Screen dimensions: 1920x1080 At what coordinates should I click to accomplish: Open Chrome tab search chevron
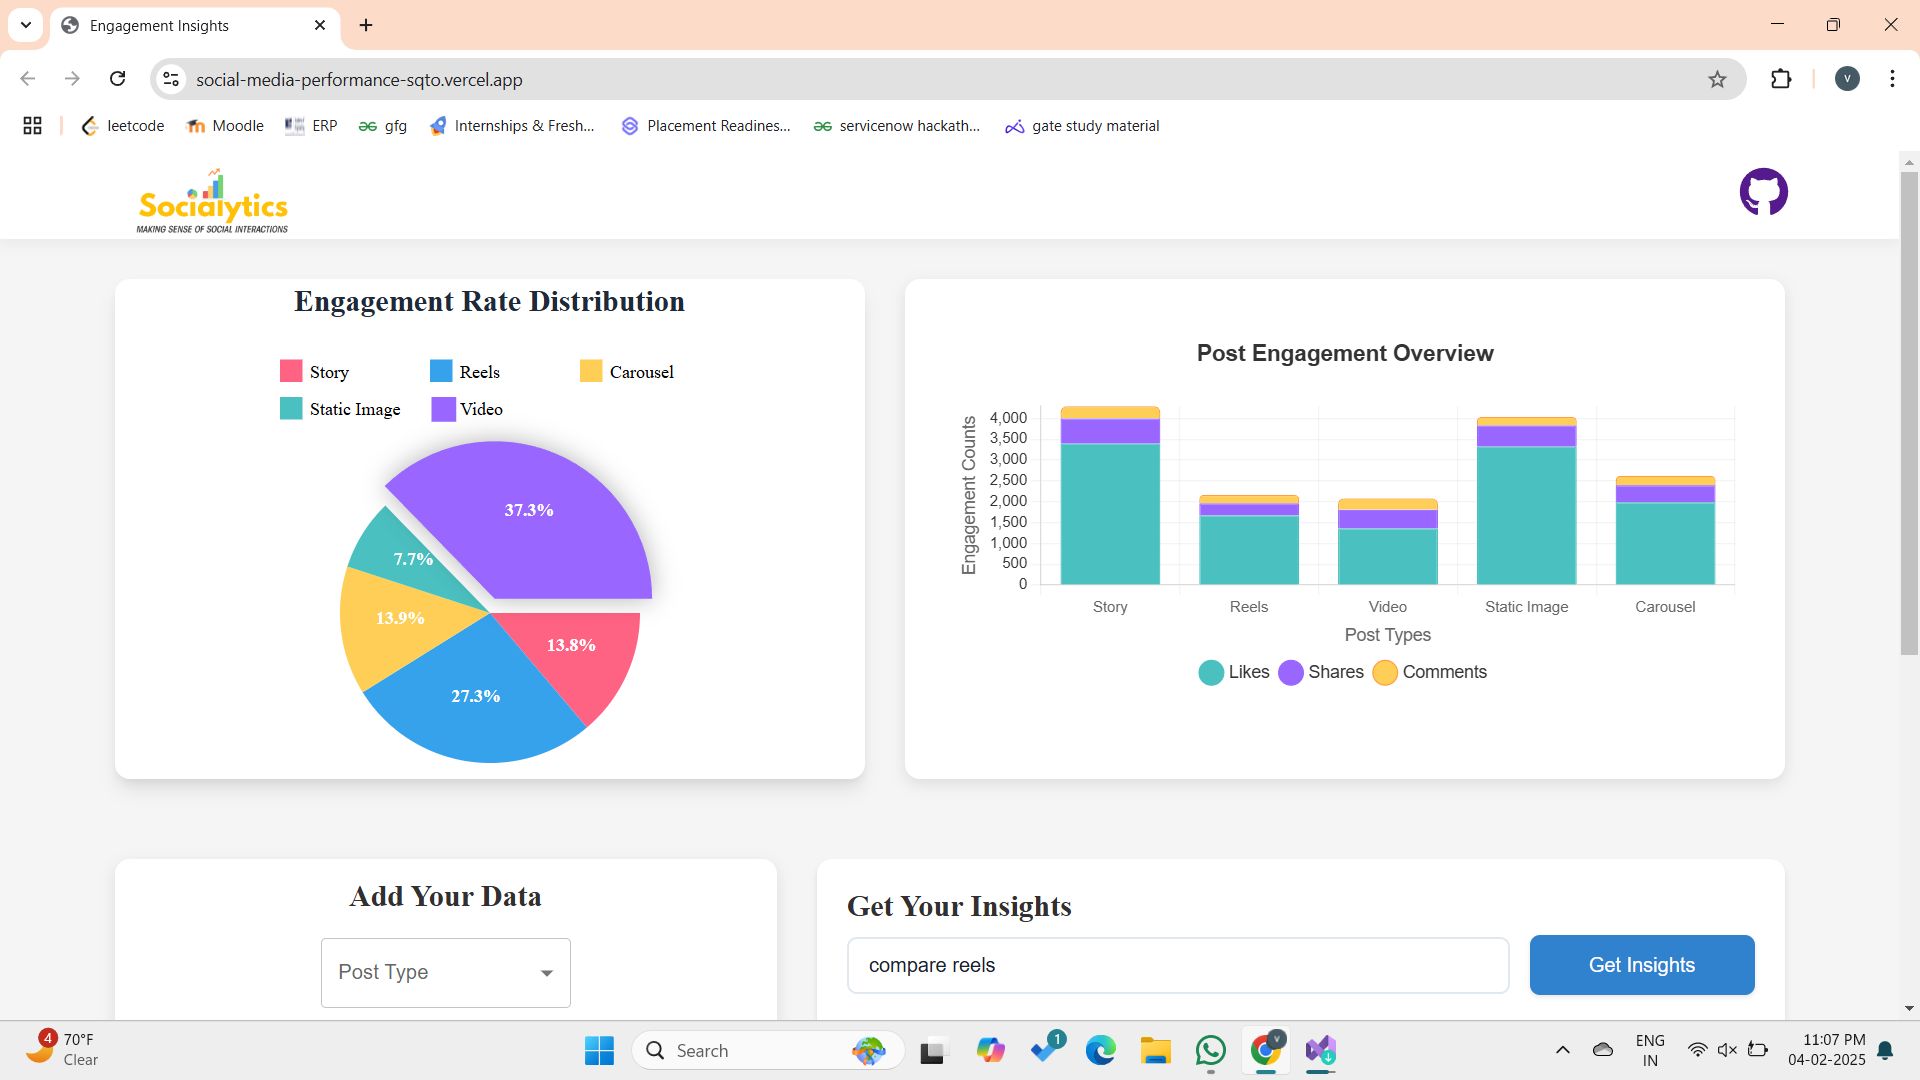pyautogui.click(x=26, y=25)
